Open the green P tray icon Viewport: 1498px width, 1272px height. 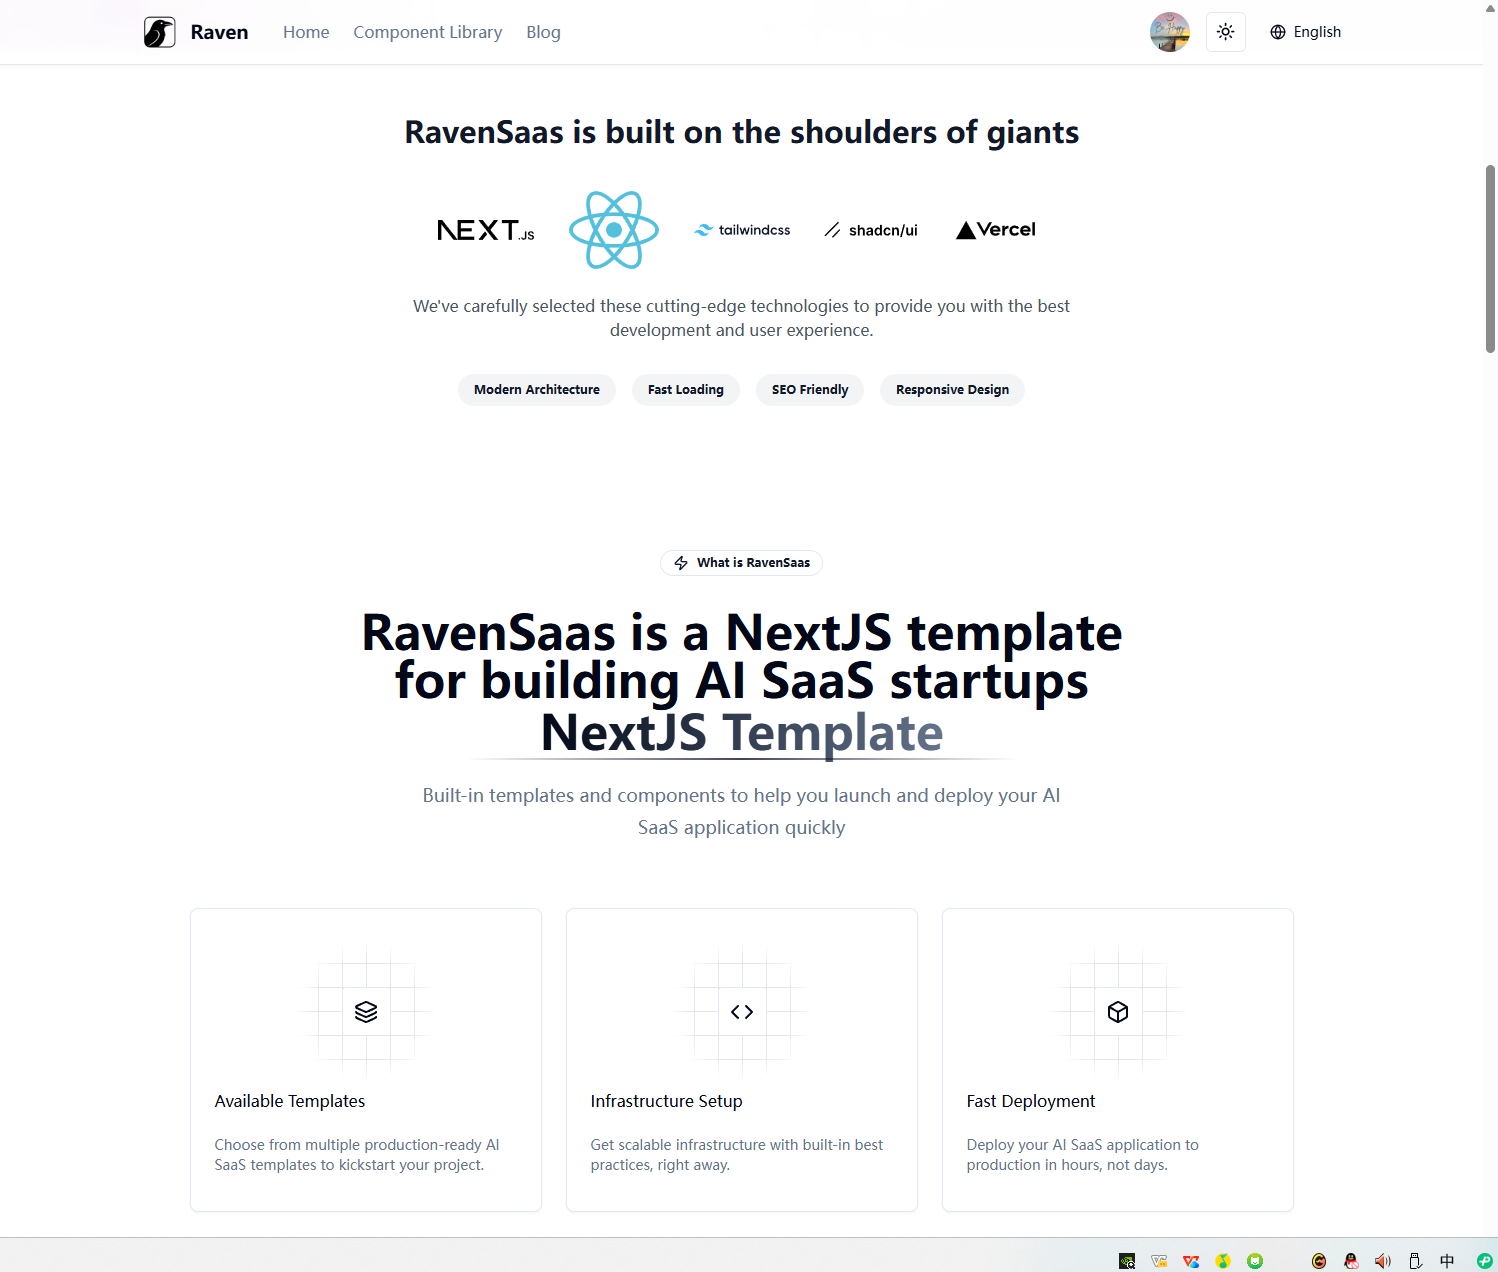tap(1485, 1261)
